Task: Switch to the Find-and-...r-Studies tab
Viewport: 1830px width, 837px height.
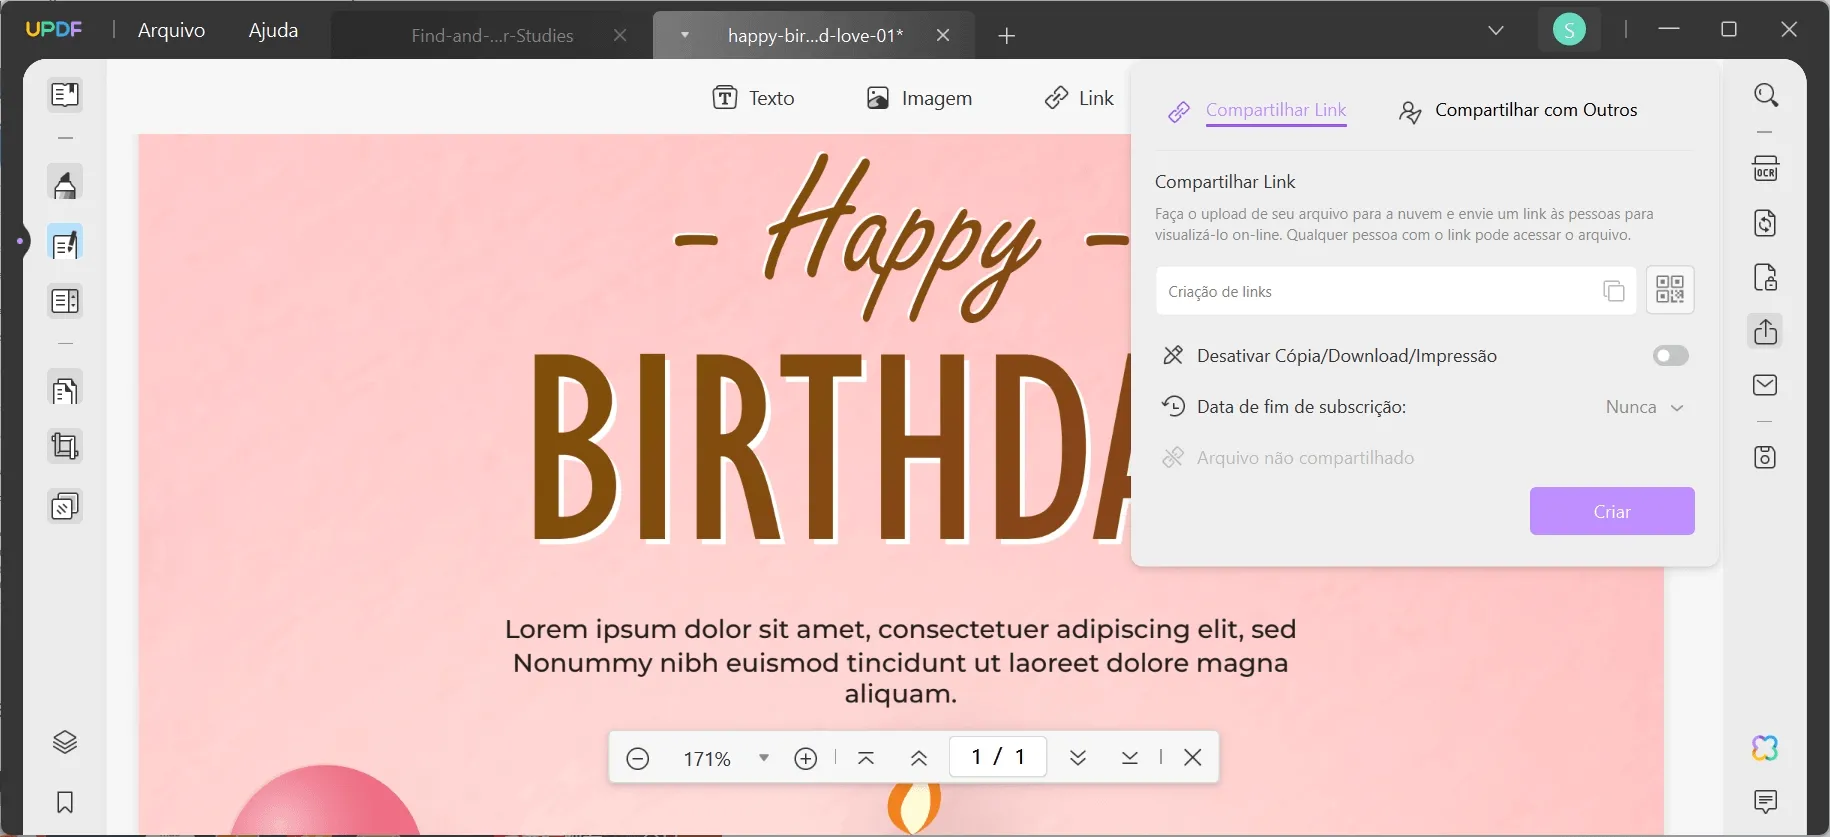Action: coord(492,35)
